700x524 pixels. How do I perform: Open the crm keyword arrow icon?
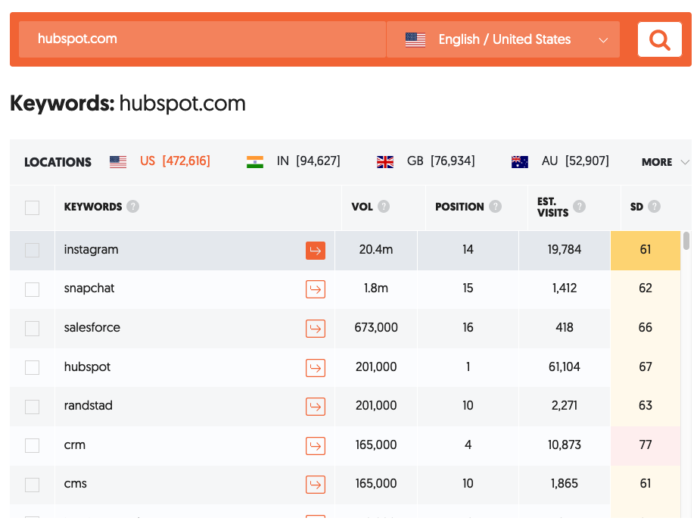(x=315, y=445)
